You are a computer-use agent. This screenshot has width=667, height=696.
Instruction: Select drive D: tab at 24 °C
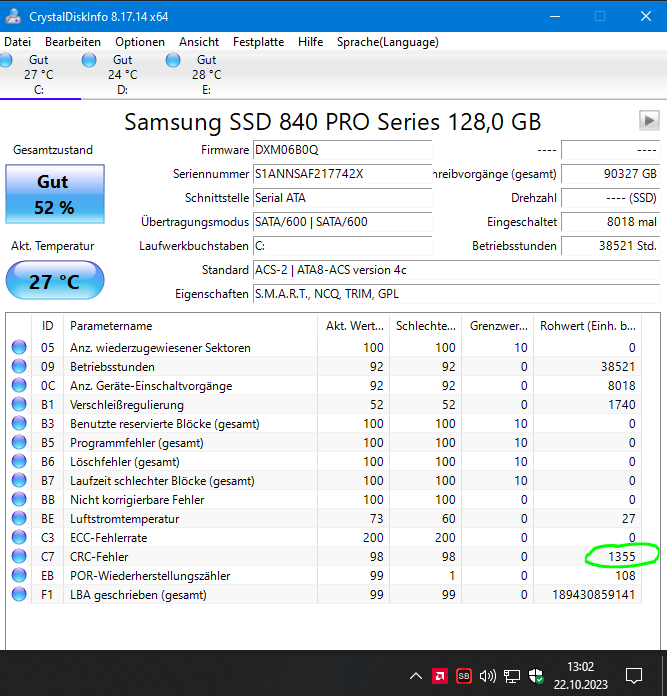(x=122, y=75)
